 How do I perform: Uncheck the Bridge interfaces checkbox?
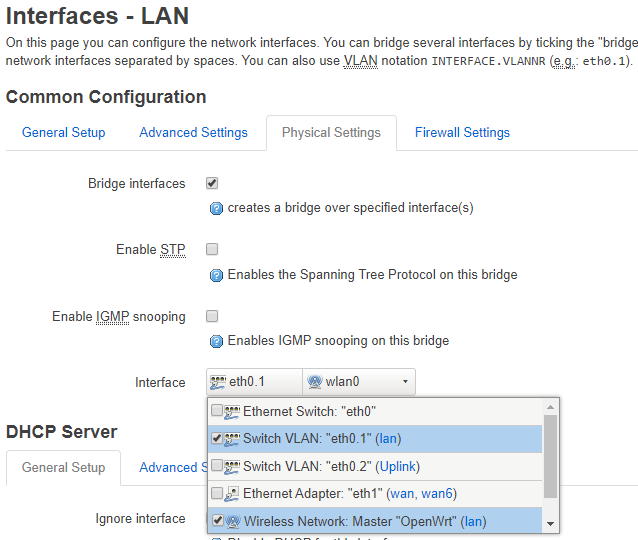[x=212, y=183]
